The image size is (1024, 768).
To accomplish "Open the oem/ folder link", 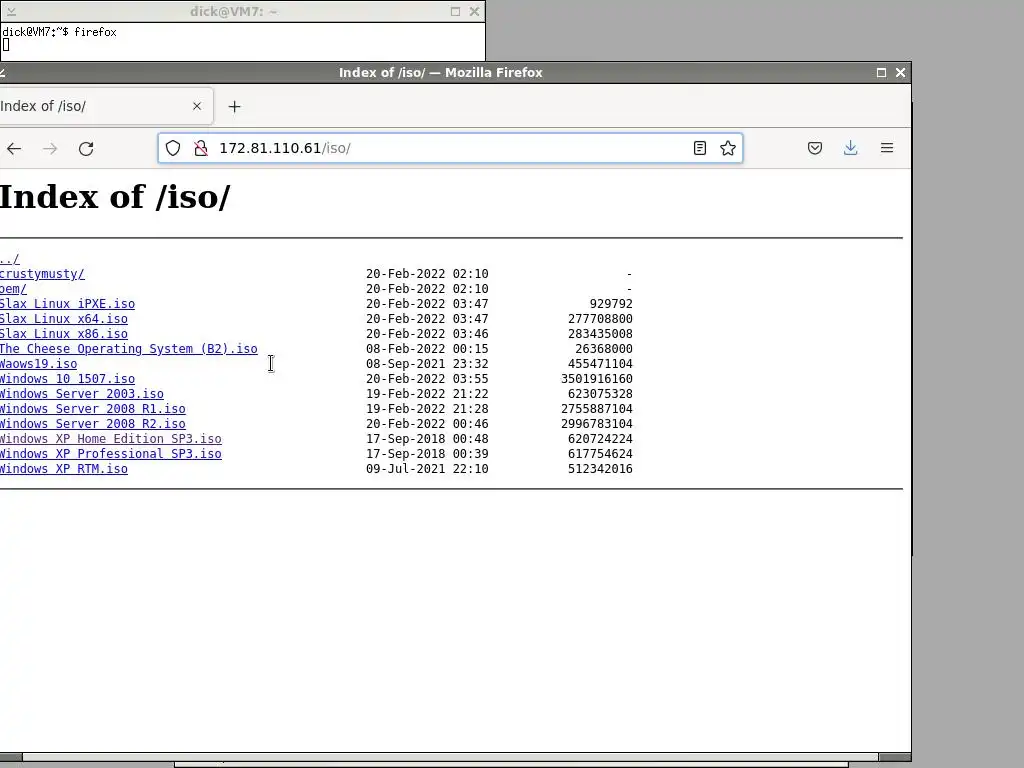I will click(x=13, y=289).
